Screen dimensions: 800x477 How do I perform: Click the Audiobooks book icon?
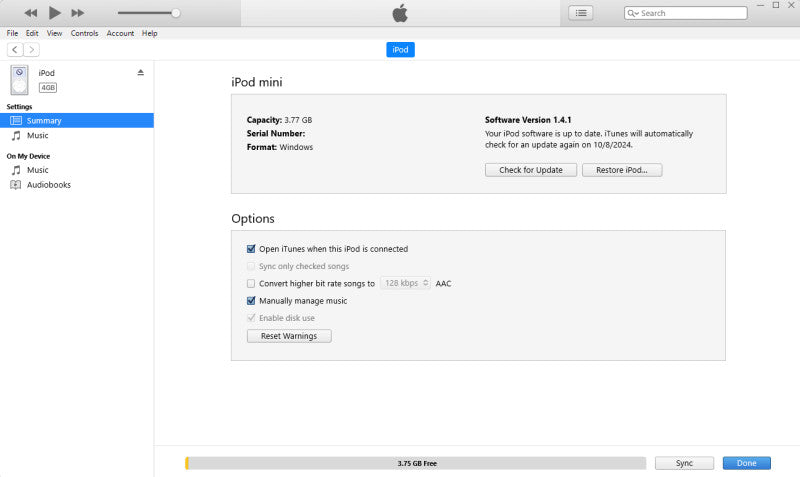[x=16, y=185]
